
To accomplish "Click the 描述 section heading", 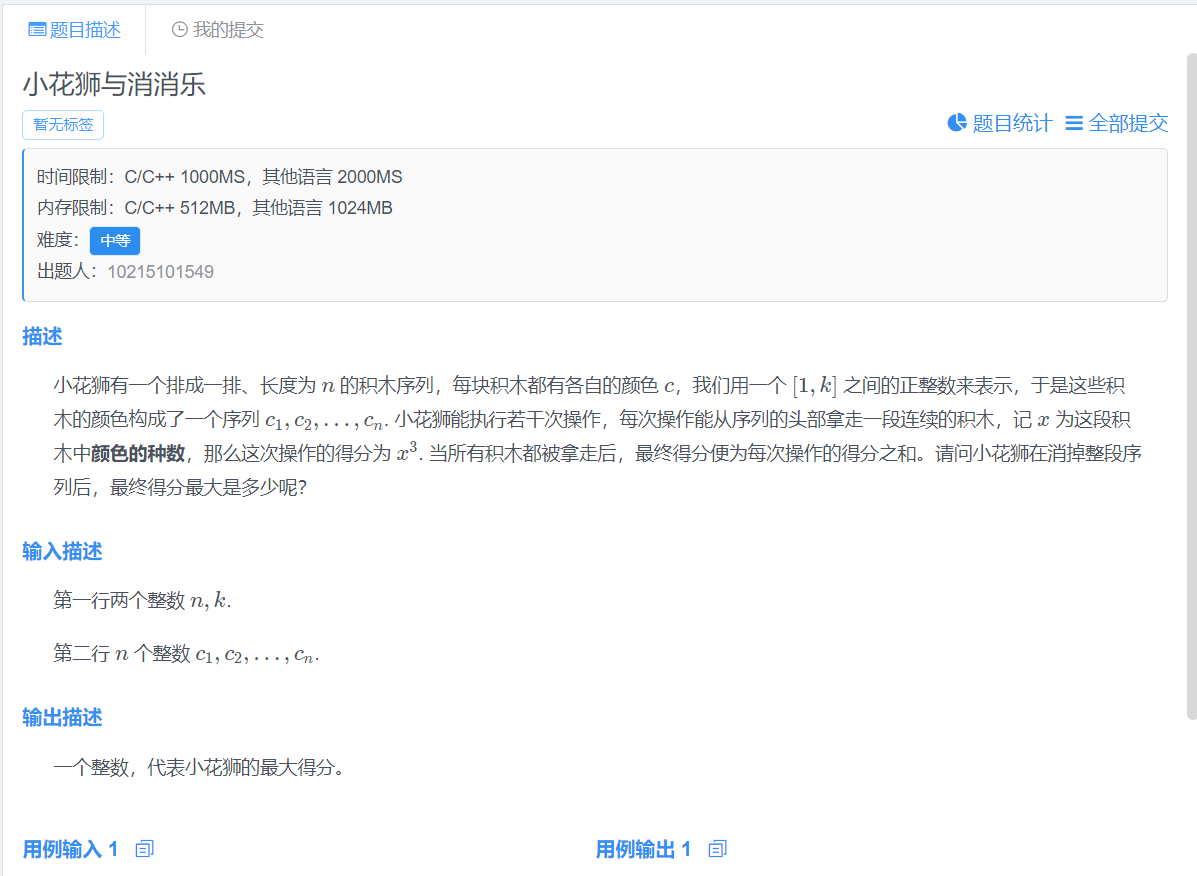I will tap(42, 337).
